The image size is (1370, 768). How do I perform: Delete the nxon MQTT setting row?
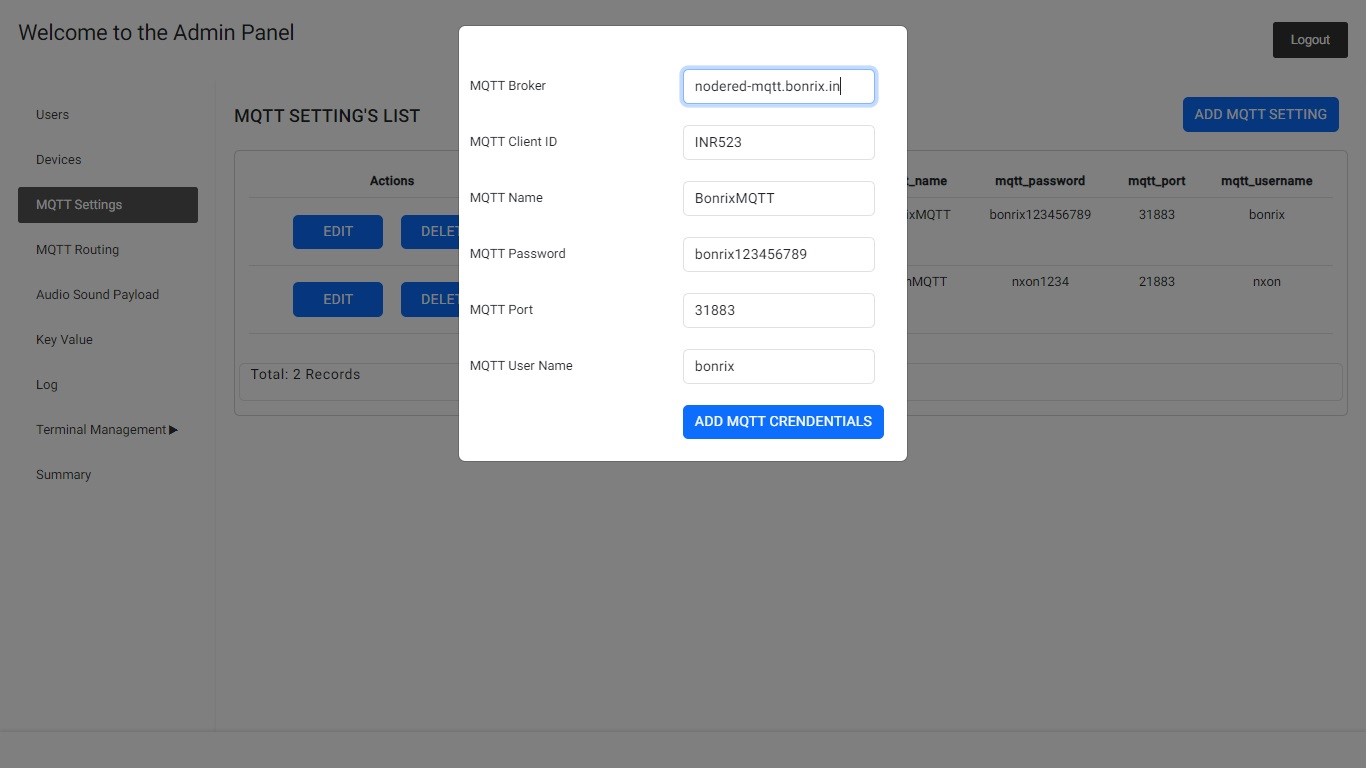pos(430,299)
